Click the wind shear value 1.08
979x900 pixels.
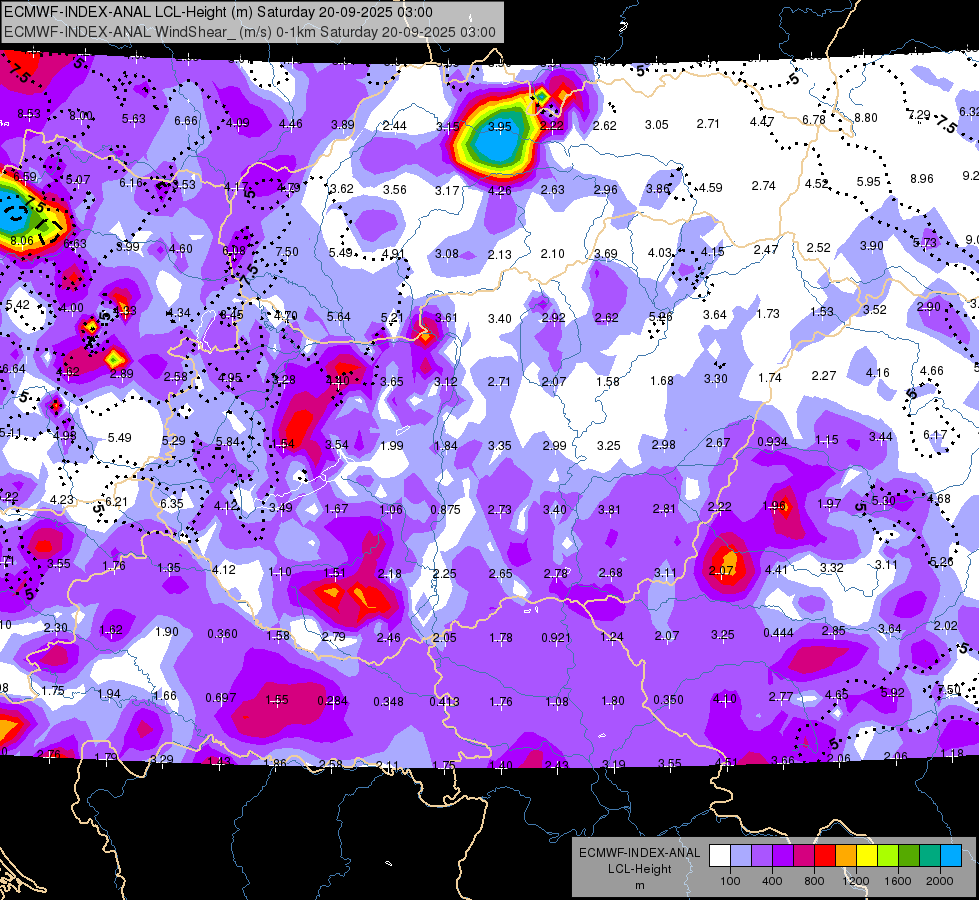pos(557,702)
